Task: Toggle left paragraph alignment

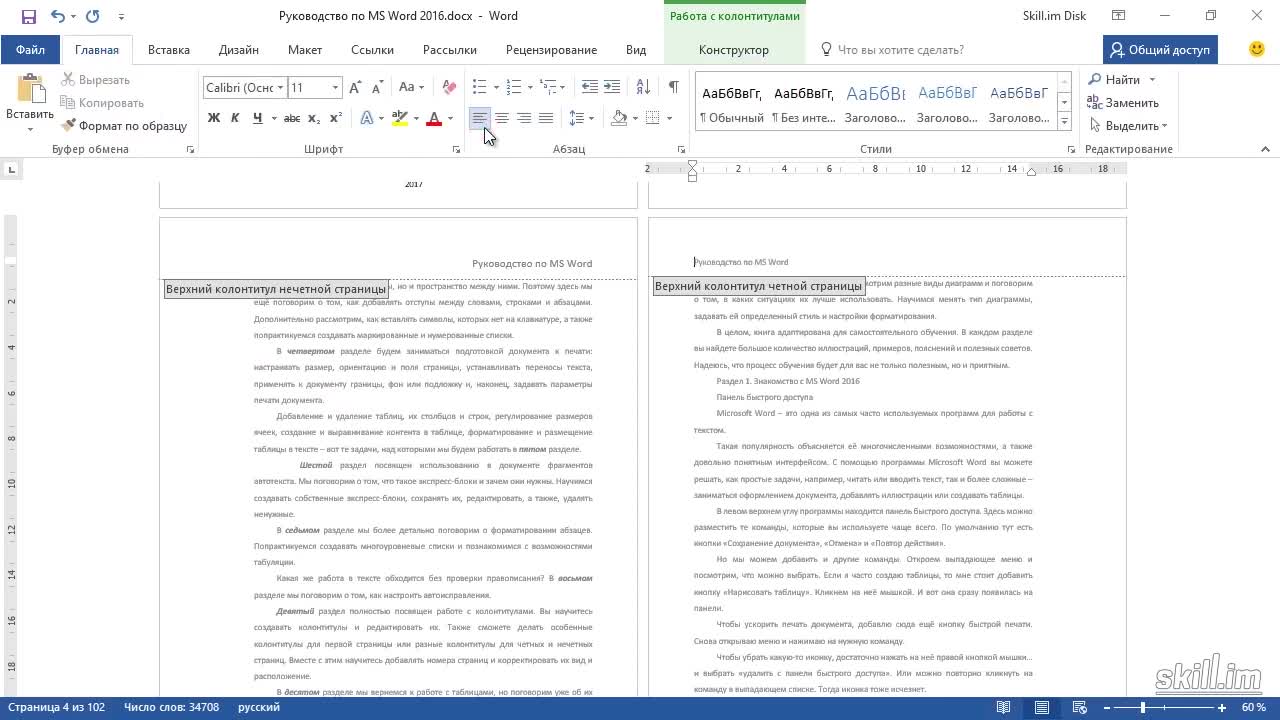Action: (480, 118)
